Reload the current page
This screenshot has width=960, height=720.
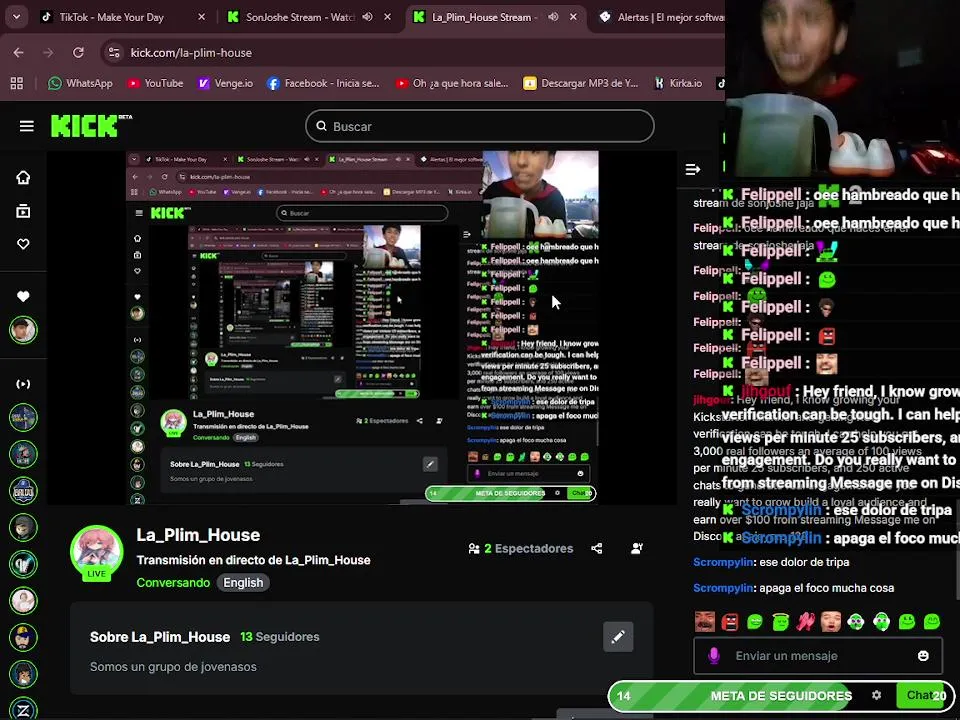coord(78,53)
